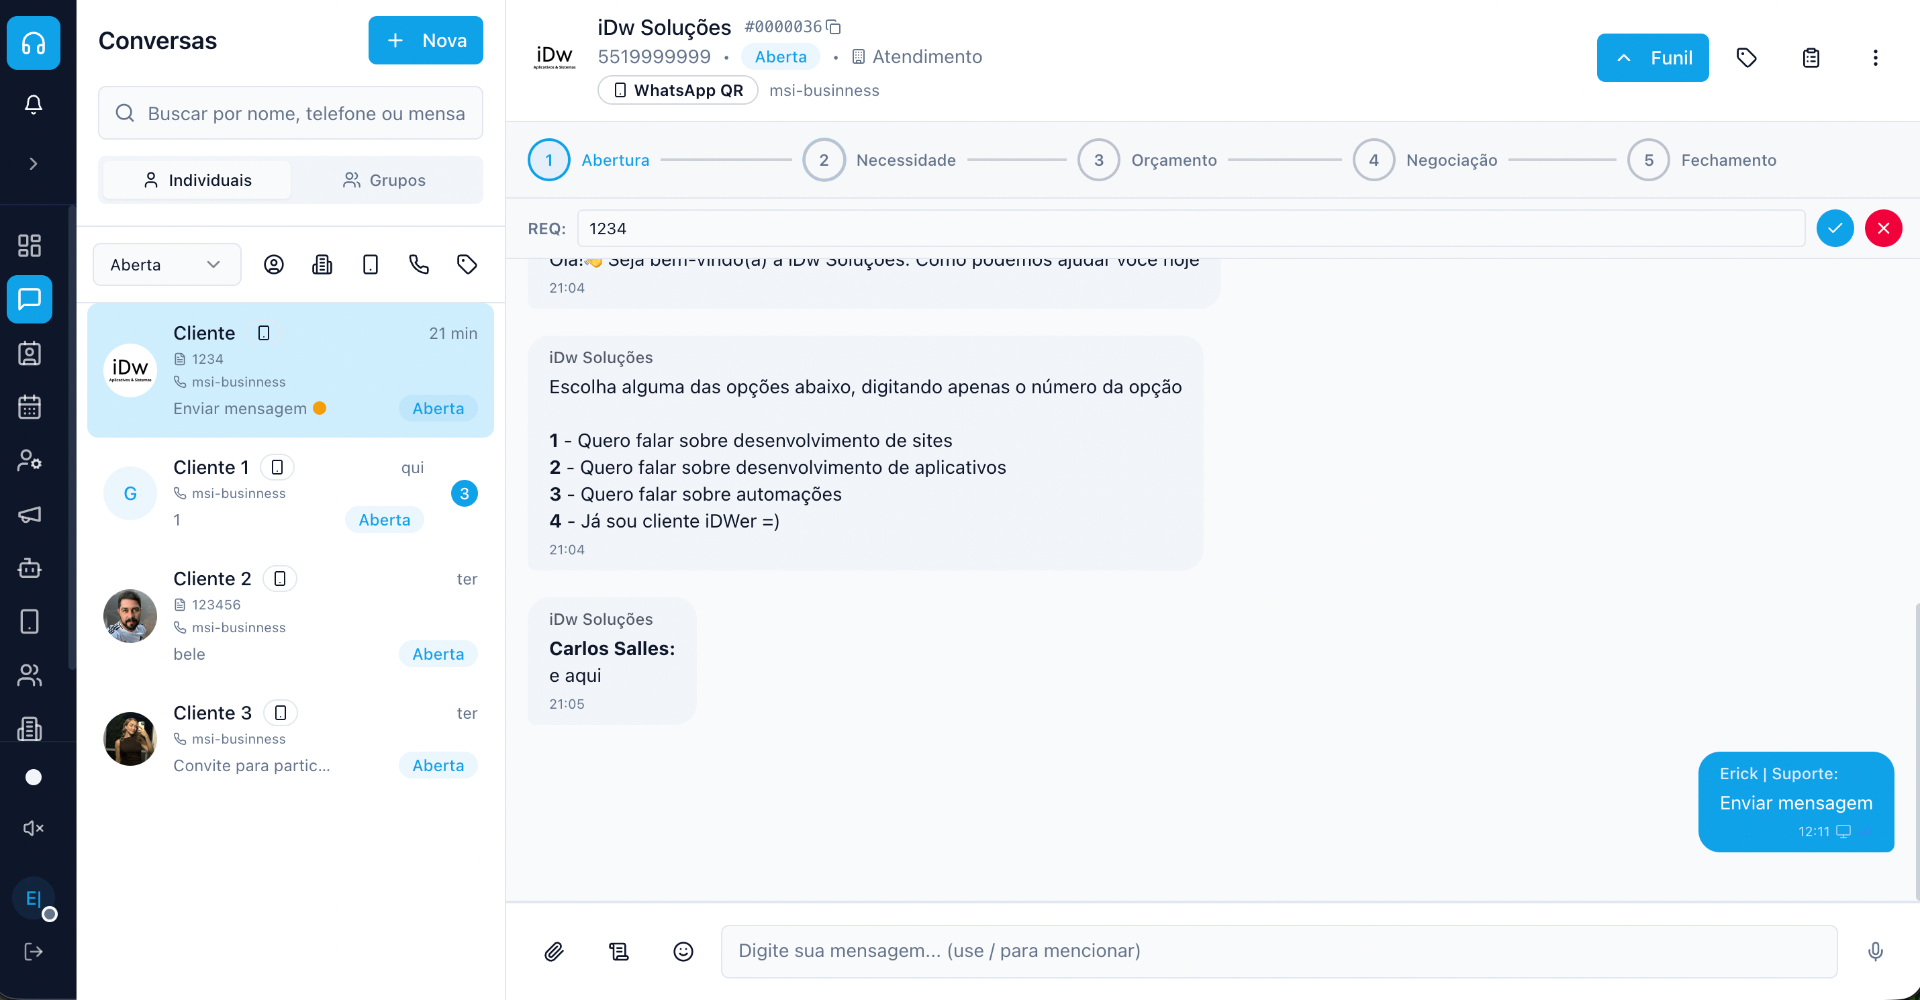Open the contacts panel from the sidebar
The width and height of the screenshot is (1920, 1000).
[x=30, y=352]
